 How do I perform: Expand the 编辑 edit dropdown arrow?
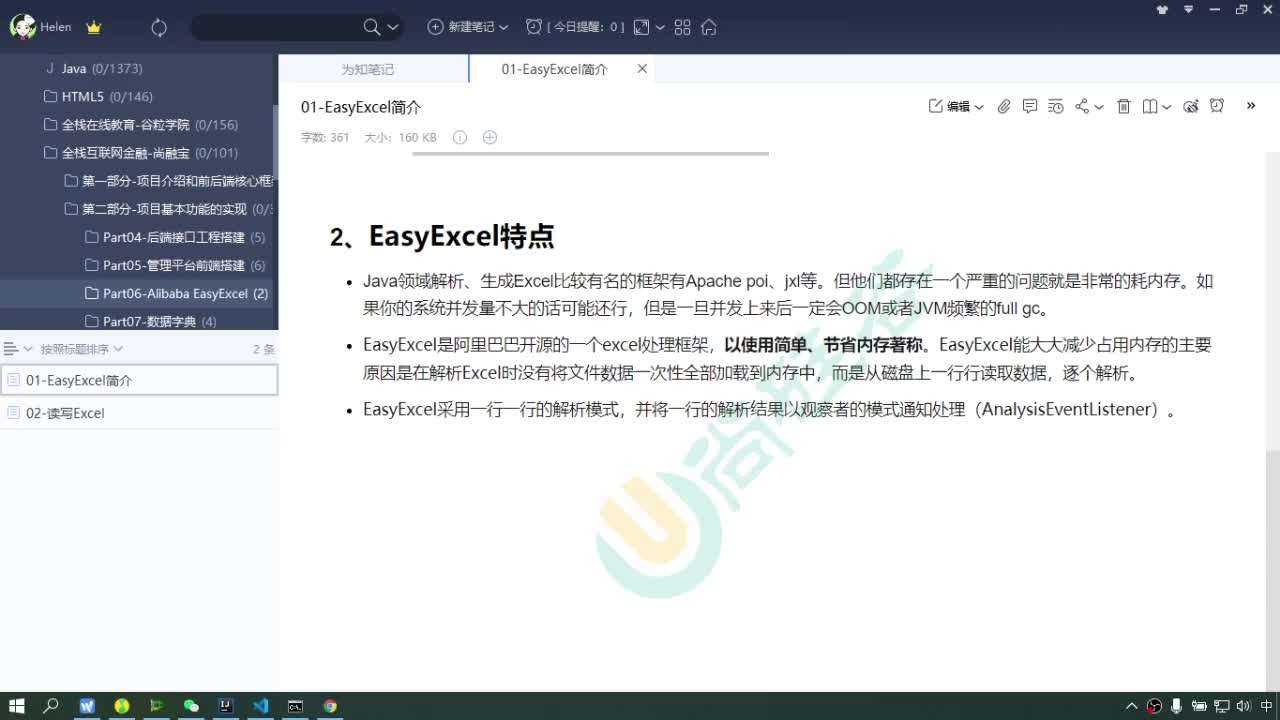pyautogui.click(x=979, y=107)
